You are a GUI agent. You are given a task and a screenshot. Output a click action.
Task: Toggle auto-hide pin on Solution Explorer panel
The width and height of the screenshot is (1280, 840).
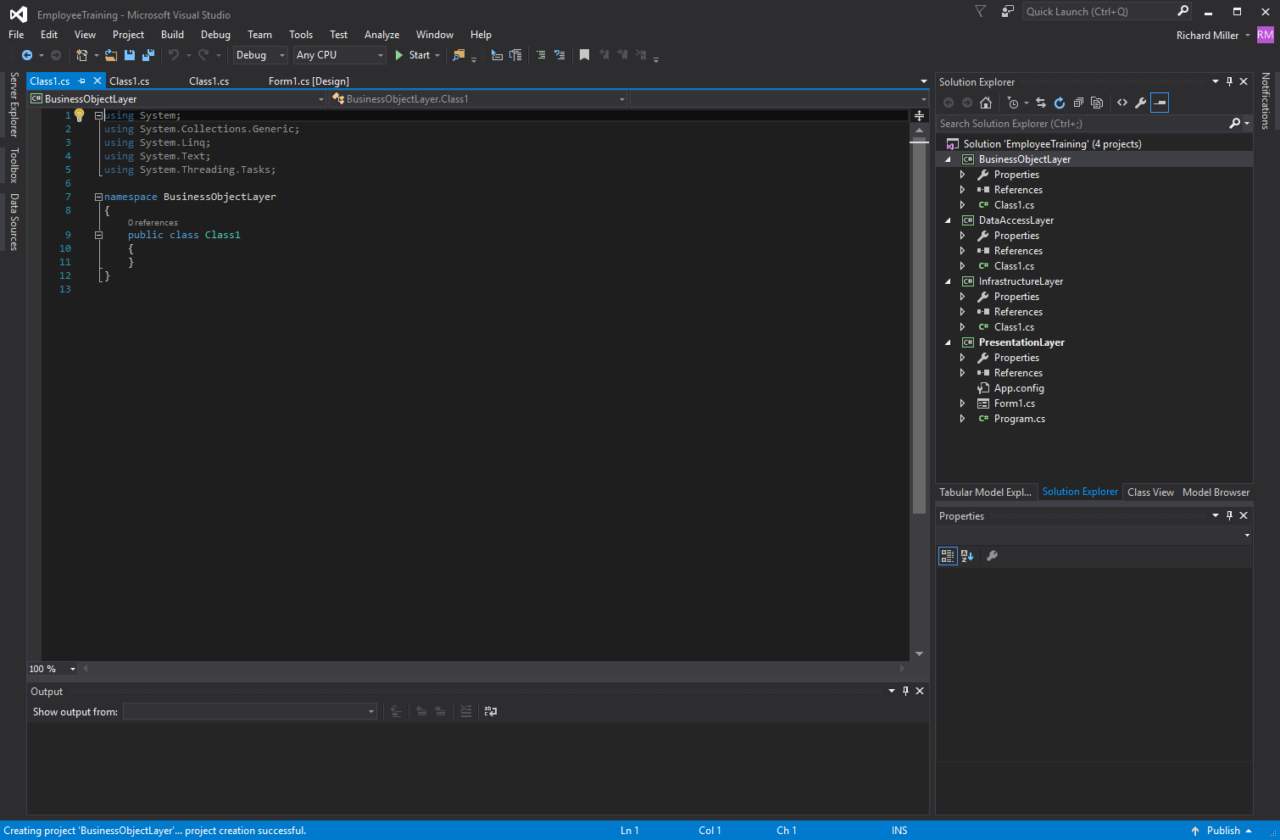tap(1230, 82)
